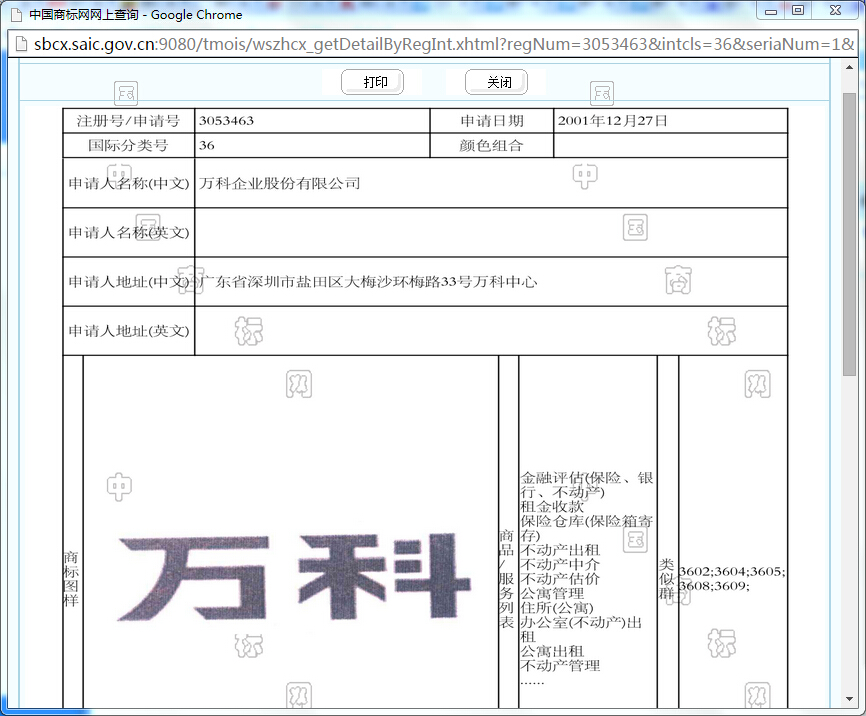The image size is (866, 716).
Task: Click the 申请人地址(中文) label
Action: coord(129,282)
